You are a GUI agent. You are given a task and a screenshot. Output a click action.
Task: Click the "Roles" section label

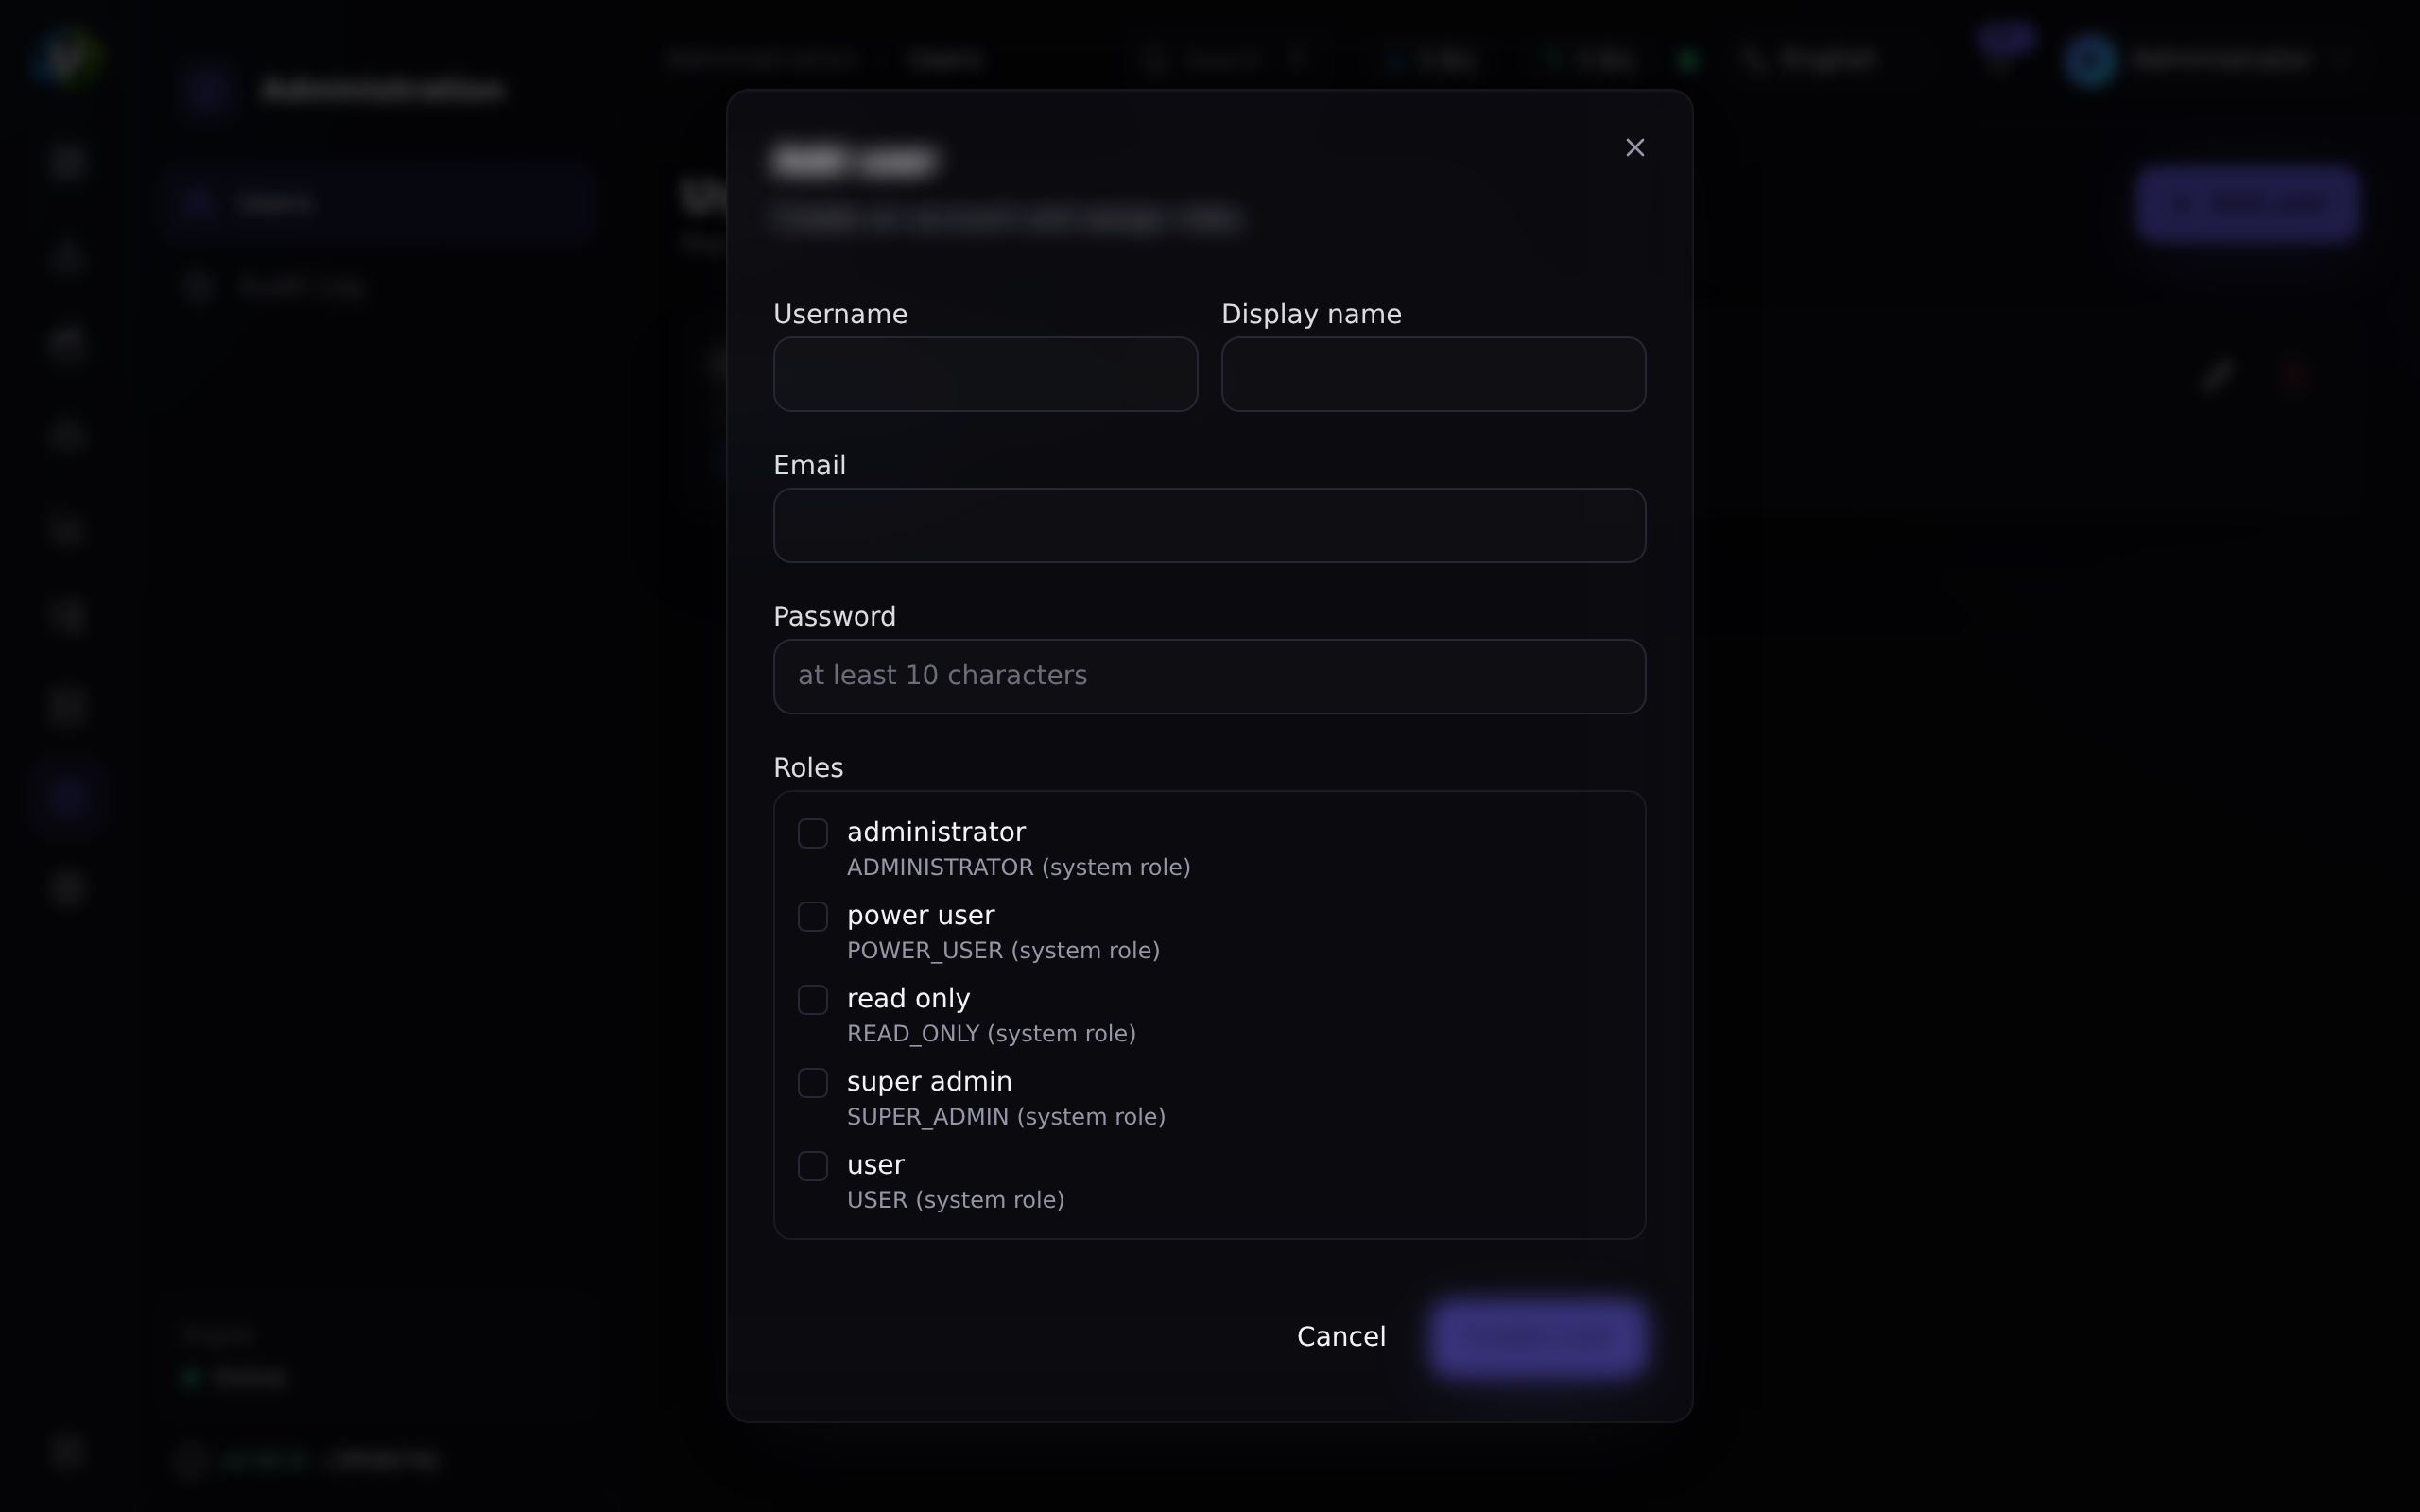tap(808, 767)
